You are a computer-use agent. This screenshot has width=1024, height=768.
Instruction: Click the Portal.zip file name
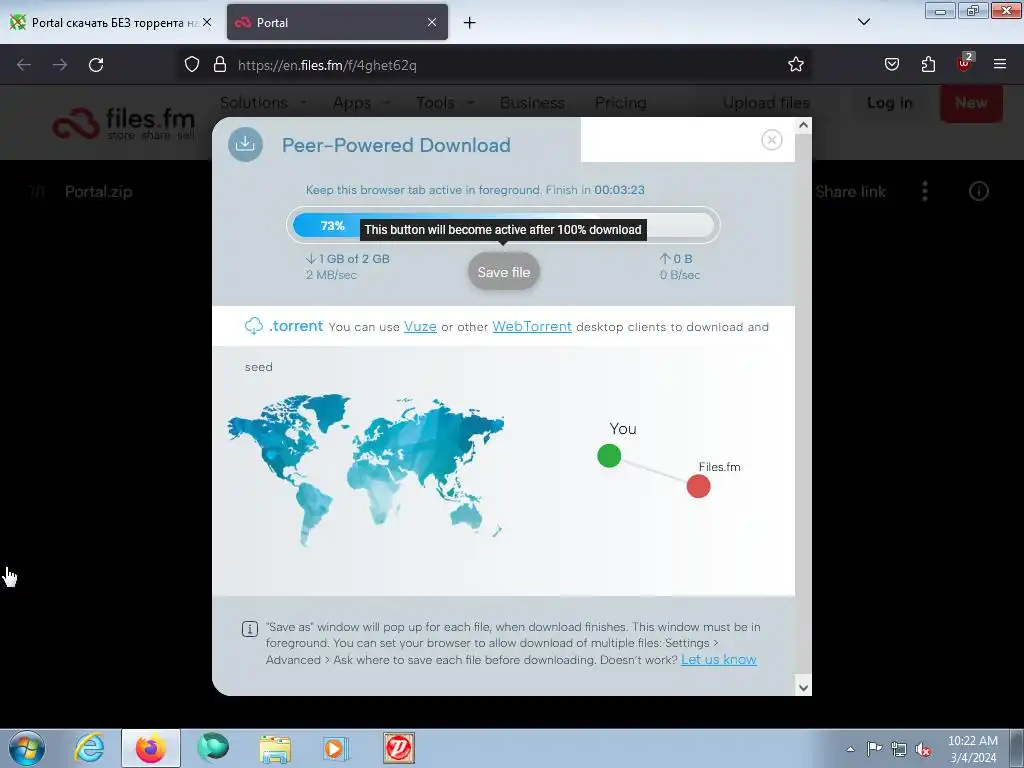99,191
